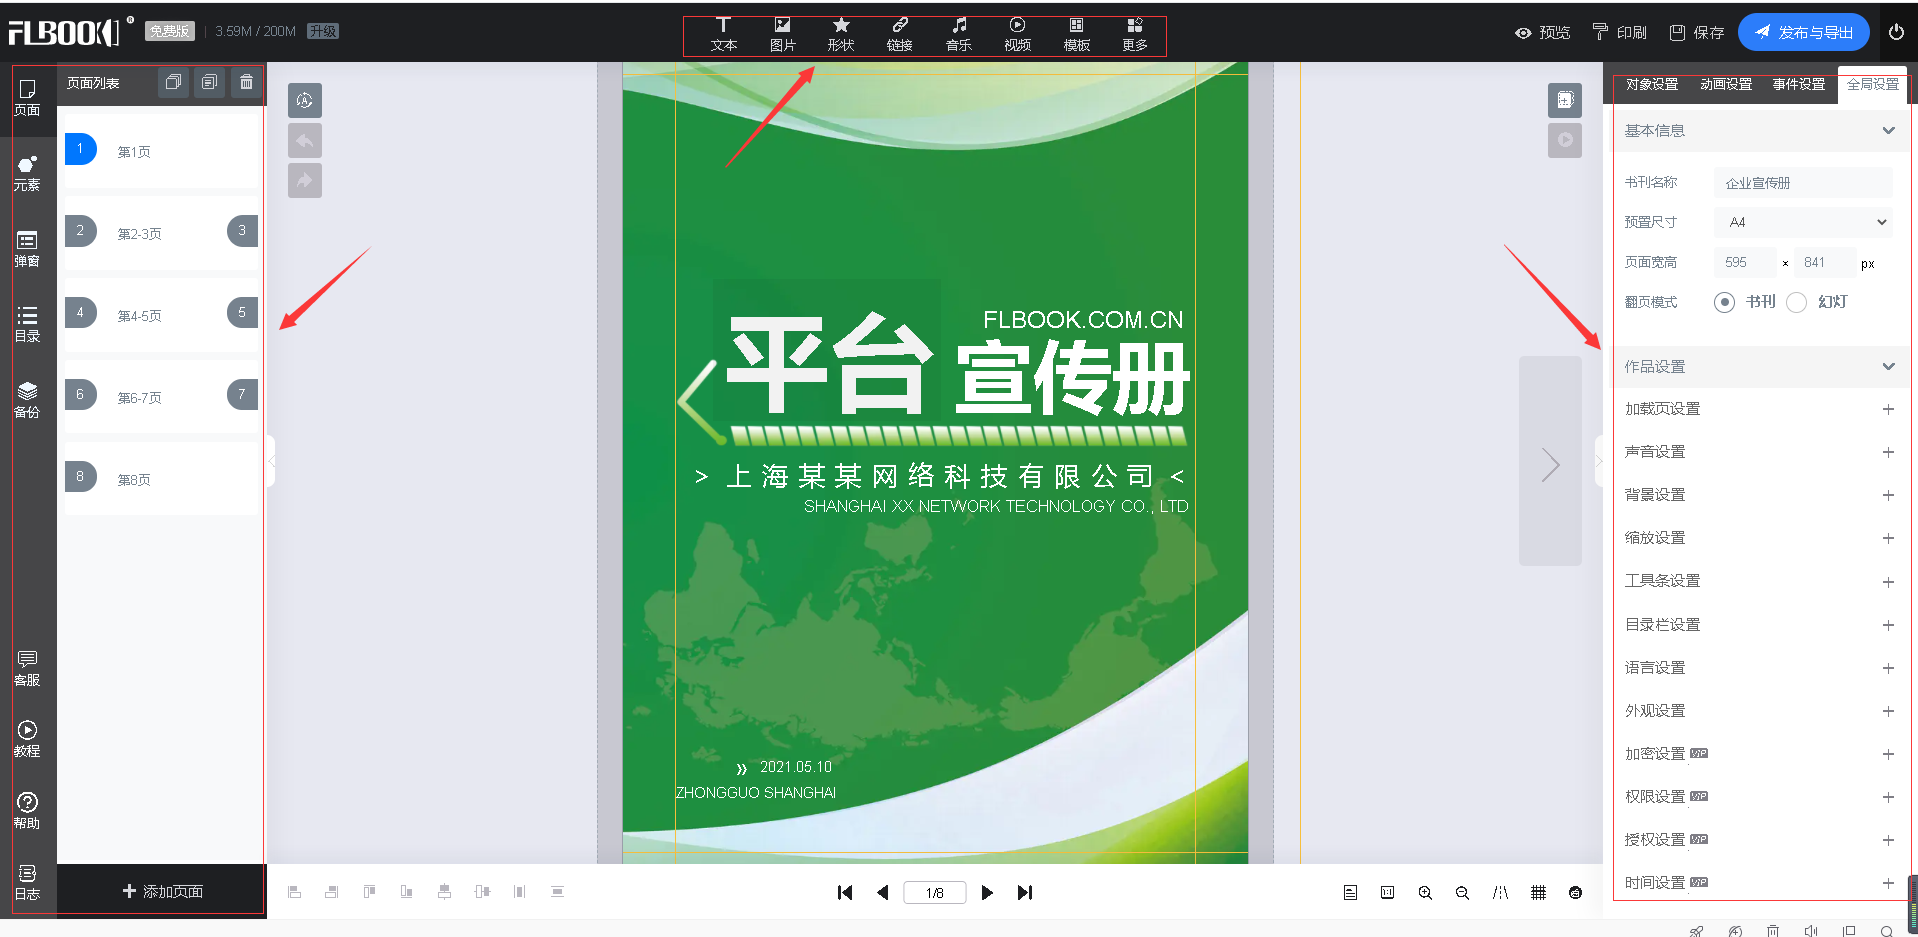Open the 备份 backup sidebar panel

click(27, 400)
